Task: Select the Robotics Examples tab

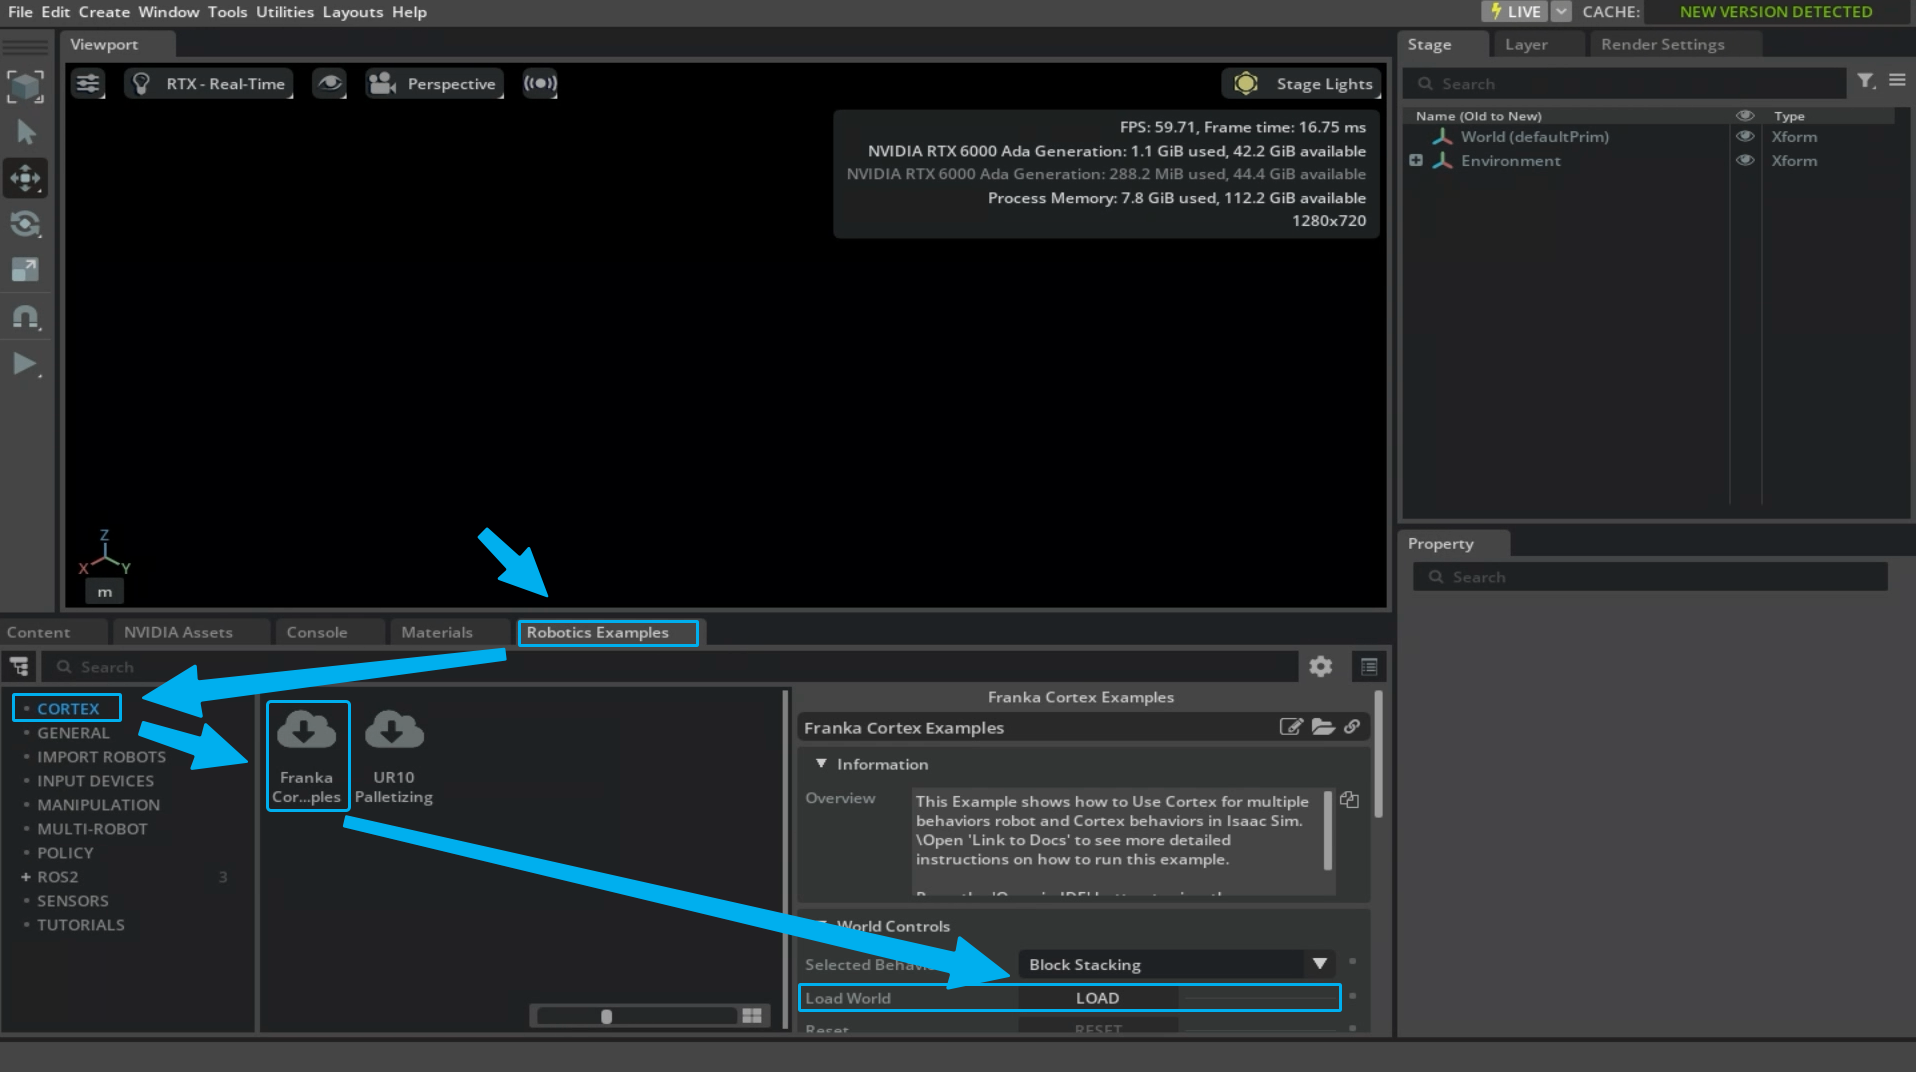Action: click(607, 632)
